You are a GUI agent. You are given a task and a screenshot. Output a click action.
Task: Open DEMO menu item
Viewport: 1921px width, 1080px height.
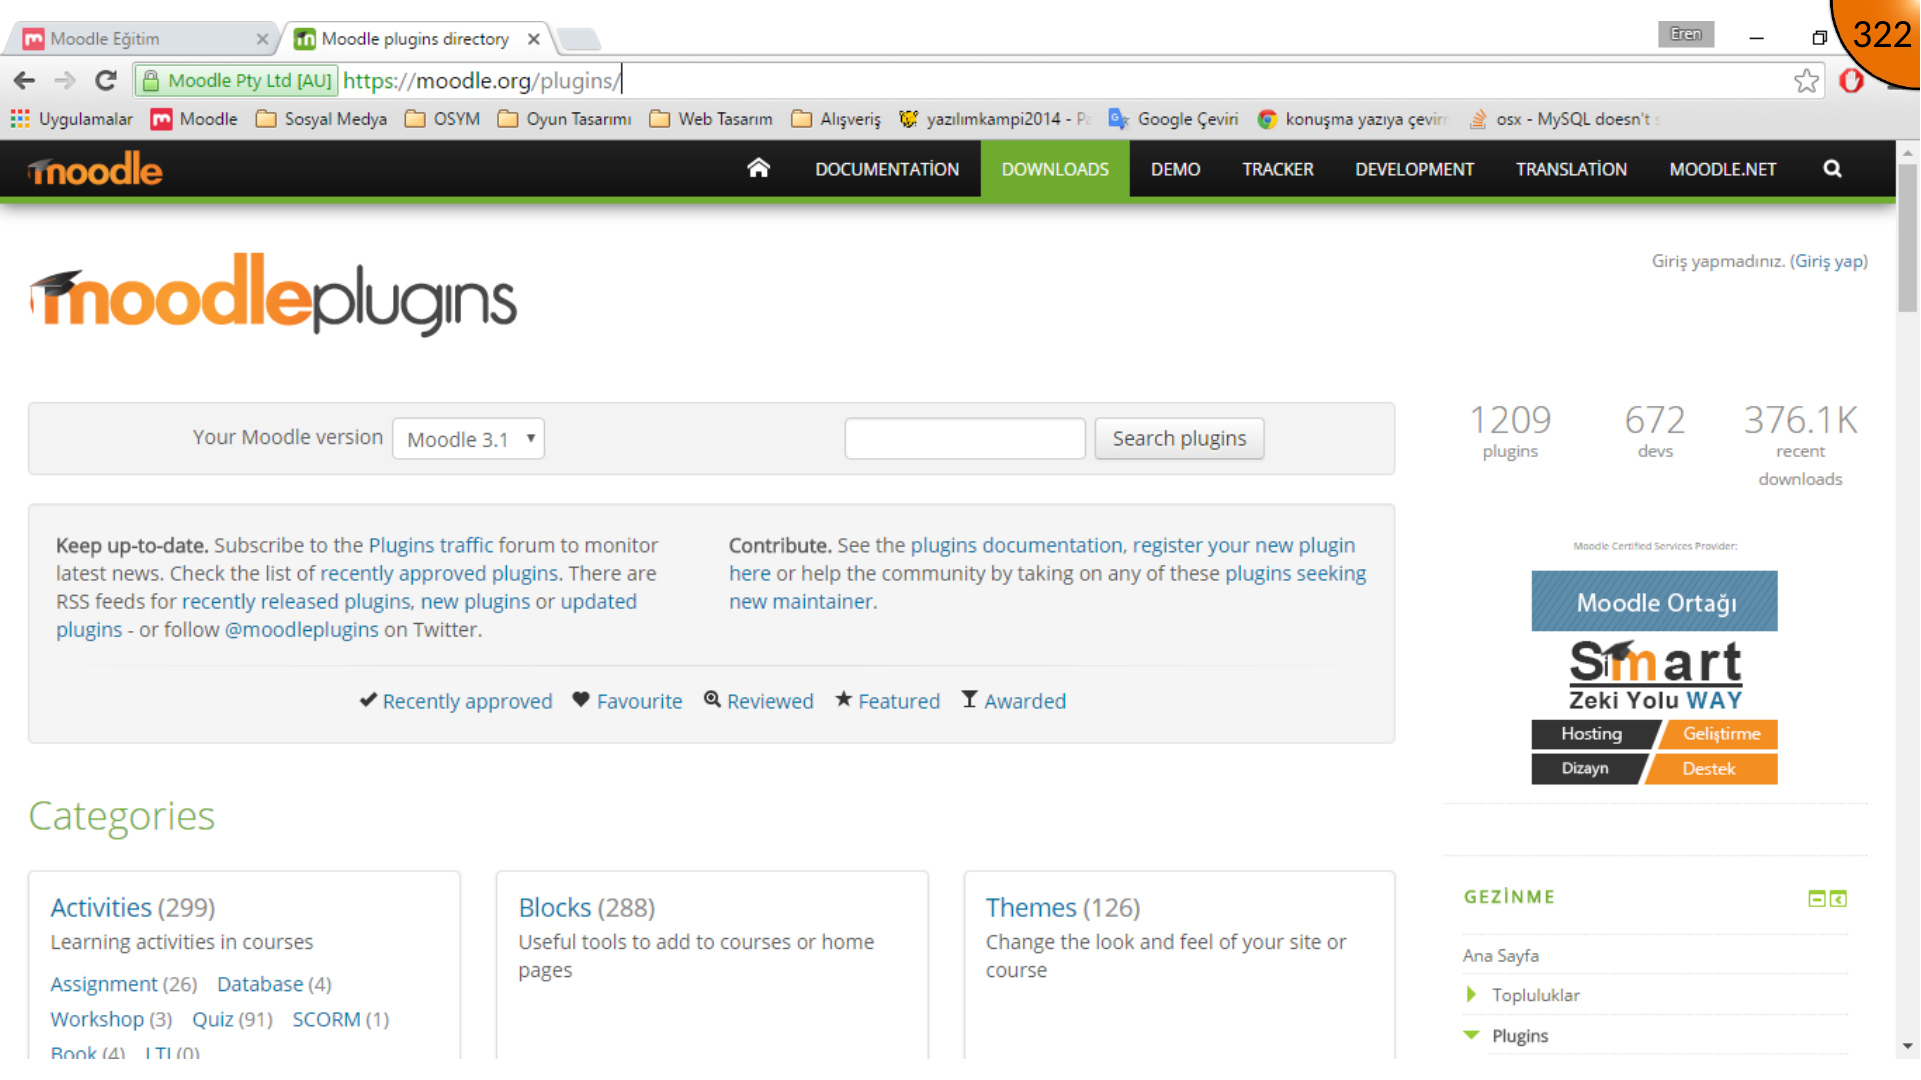pos(1175,169)
